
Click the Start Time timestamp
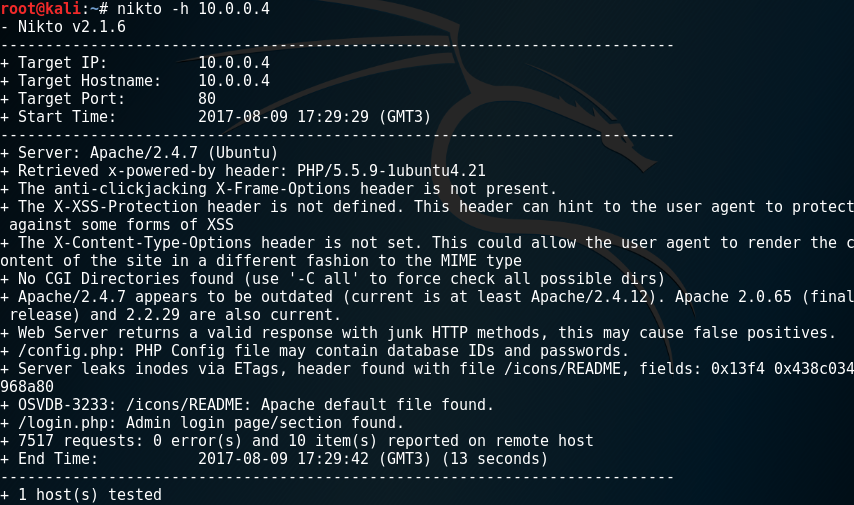click(314, 117)
